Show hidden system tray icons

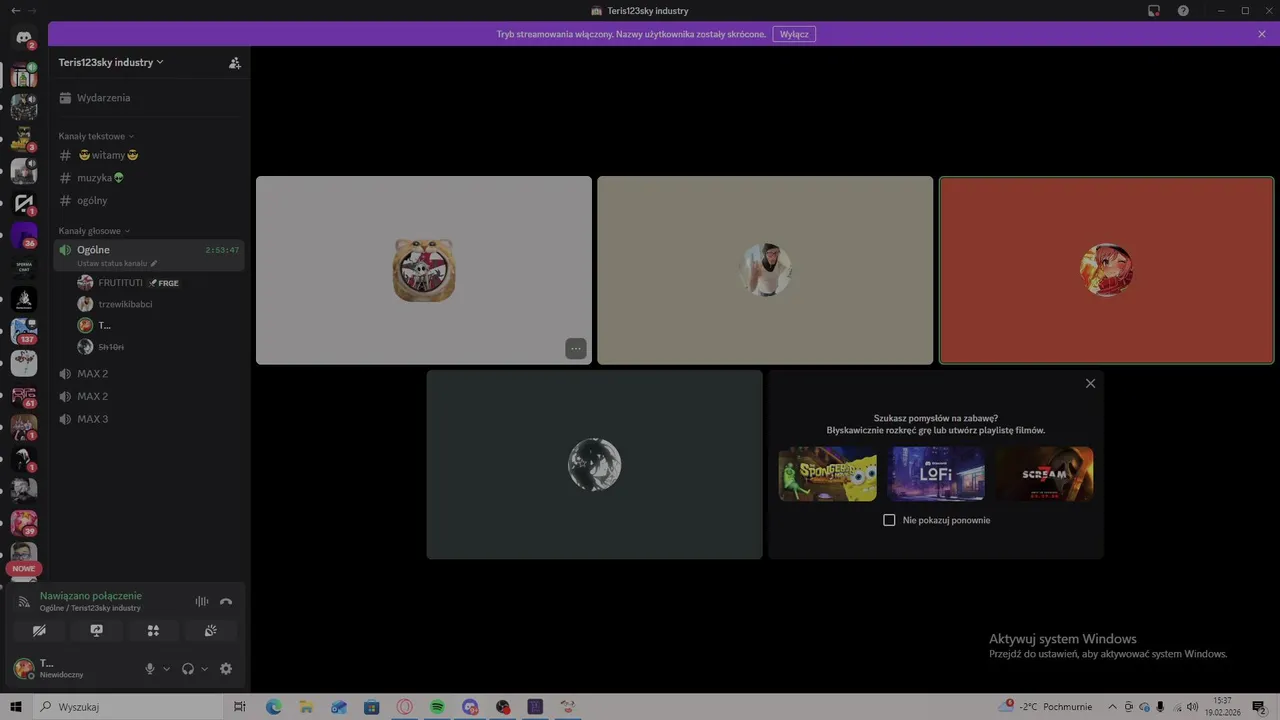click(x=1112, y=707)
